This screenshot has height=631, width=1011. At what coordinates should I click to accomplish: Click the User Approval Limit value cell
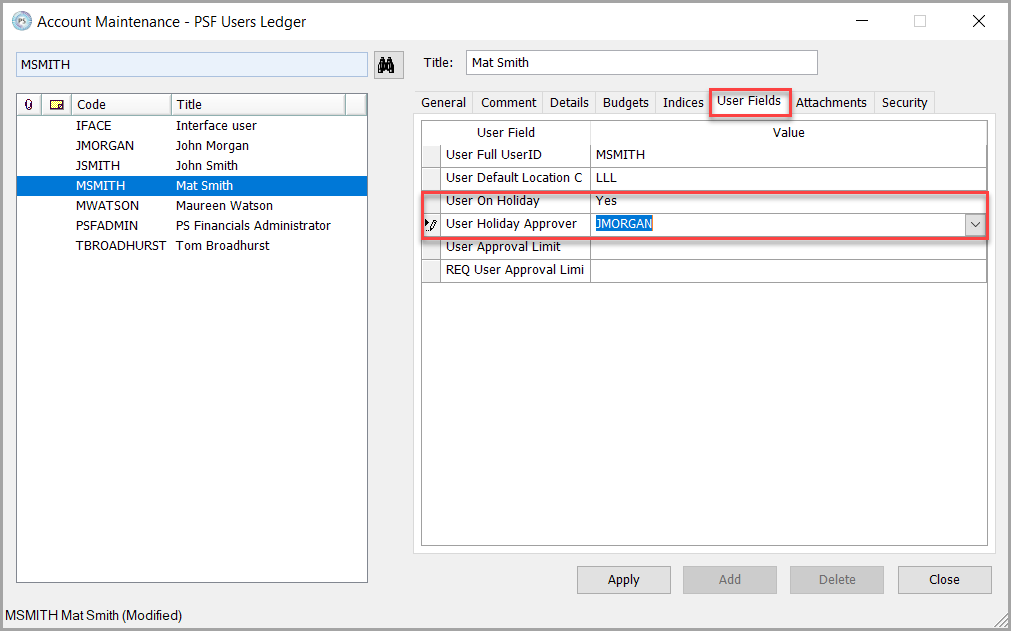coord(787,247)
